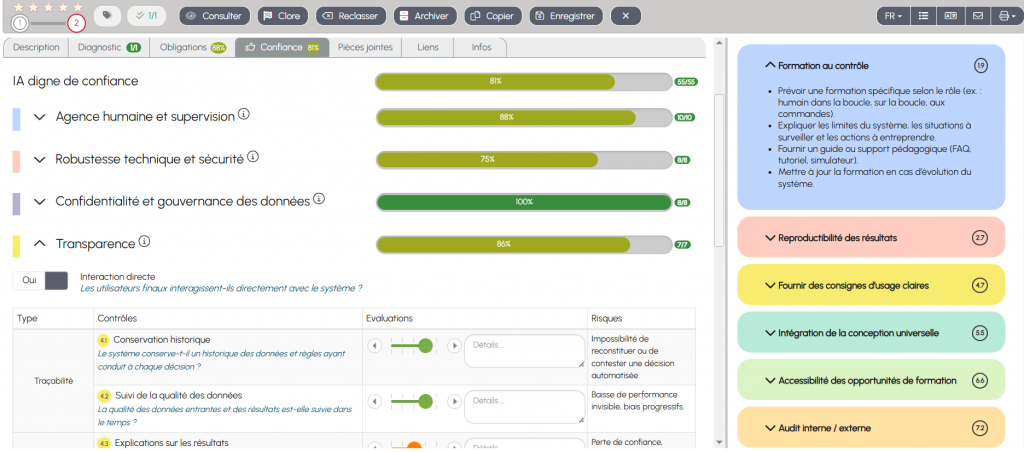Viewport: 1024px width, 452px height.
Task: Select the Confiance tab
Action: (282, 48)
